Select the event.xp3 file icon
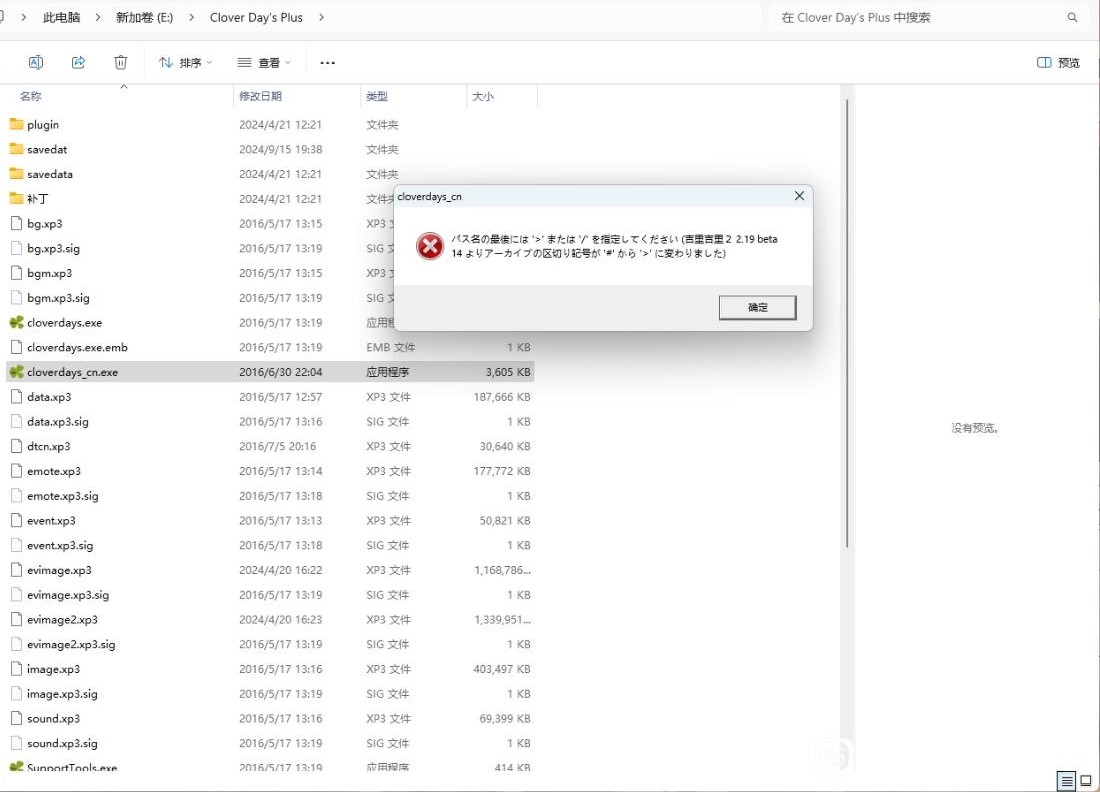Image resolution: width=1100 pixels, height=792 pixels. point(16,521)
